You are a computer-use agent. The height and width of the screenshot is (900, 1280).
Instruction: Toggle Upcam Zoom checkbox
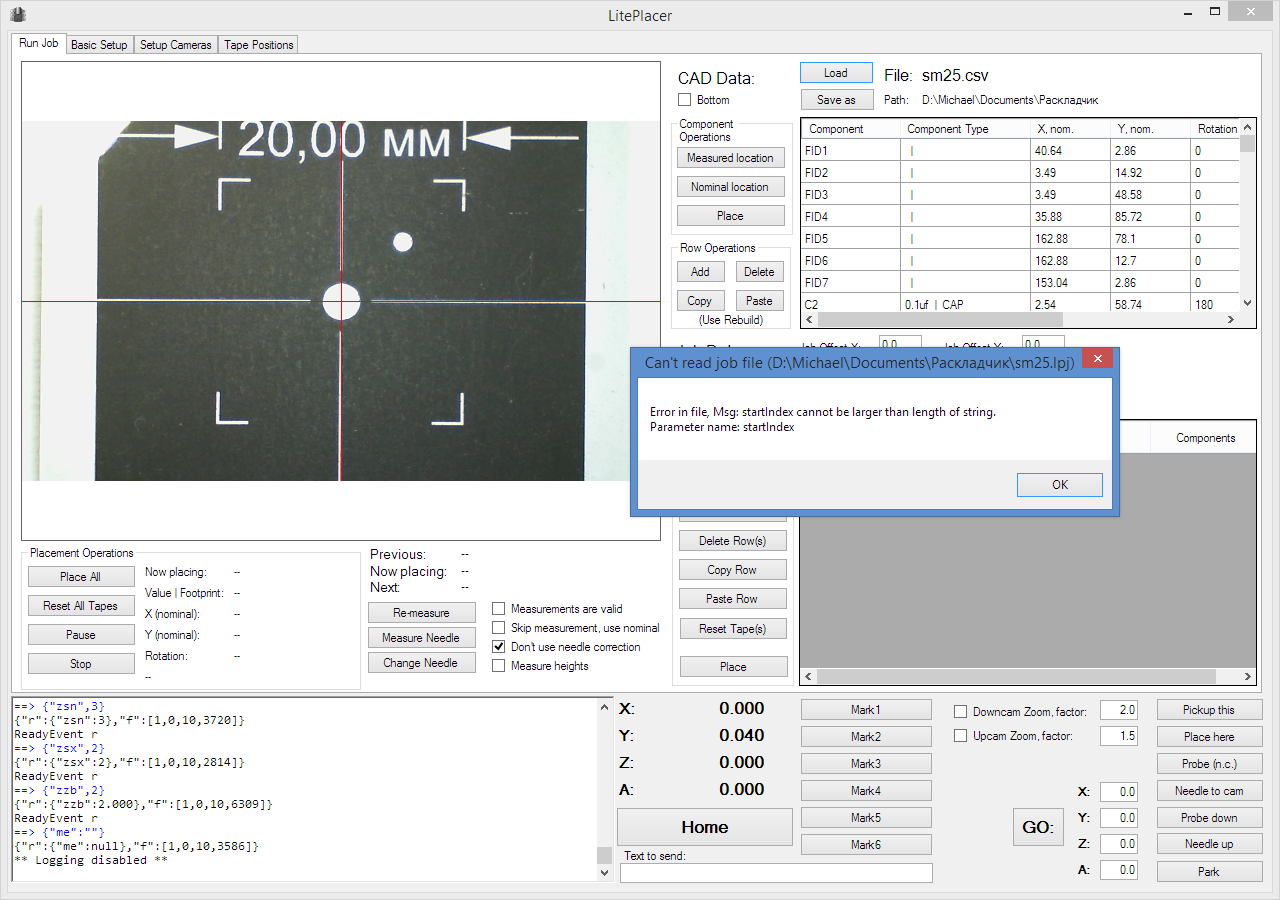point(961,736)
